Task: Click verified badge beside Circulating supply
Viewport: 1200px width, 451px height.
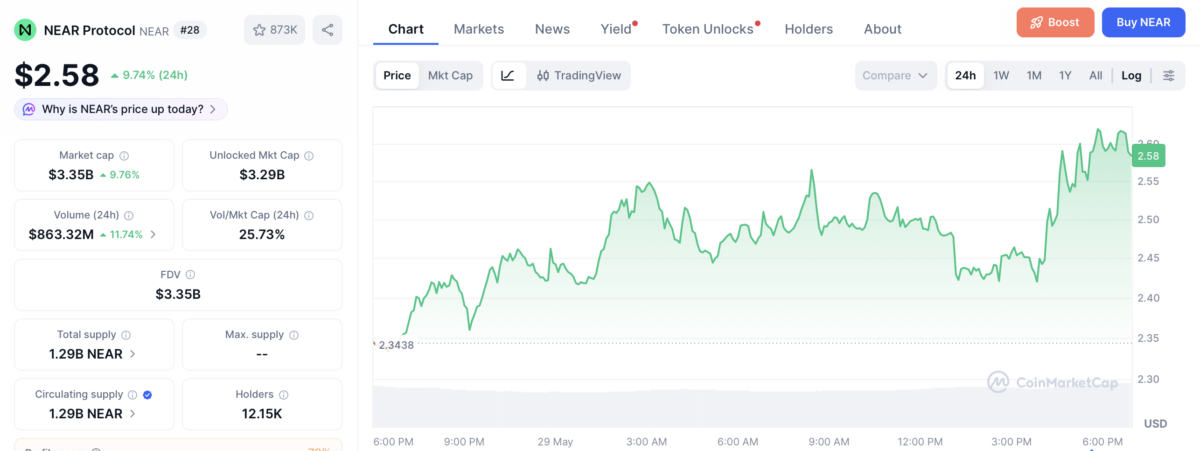Action: [148, 395]
